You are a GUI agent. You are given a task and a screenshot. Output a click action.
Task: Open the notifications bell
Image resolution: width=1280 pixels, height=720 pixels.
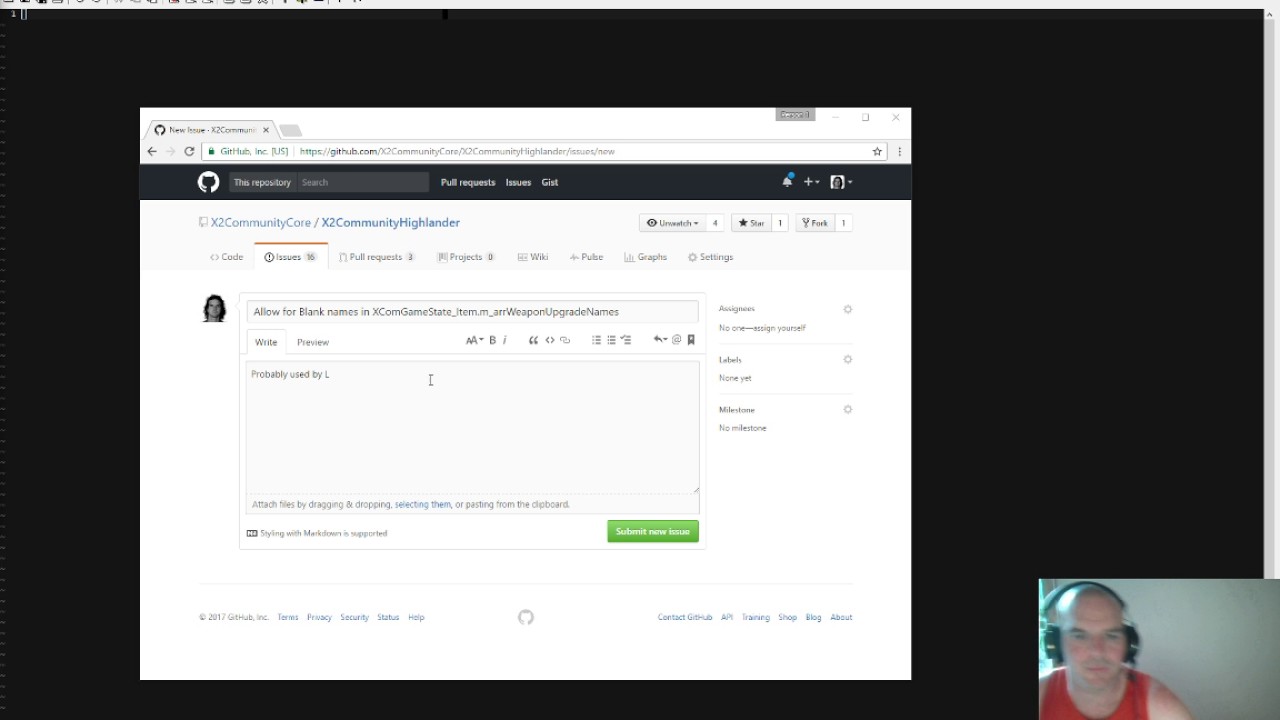[787, 181]
